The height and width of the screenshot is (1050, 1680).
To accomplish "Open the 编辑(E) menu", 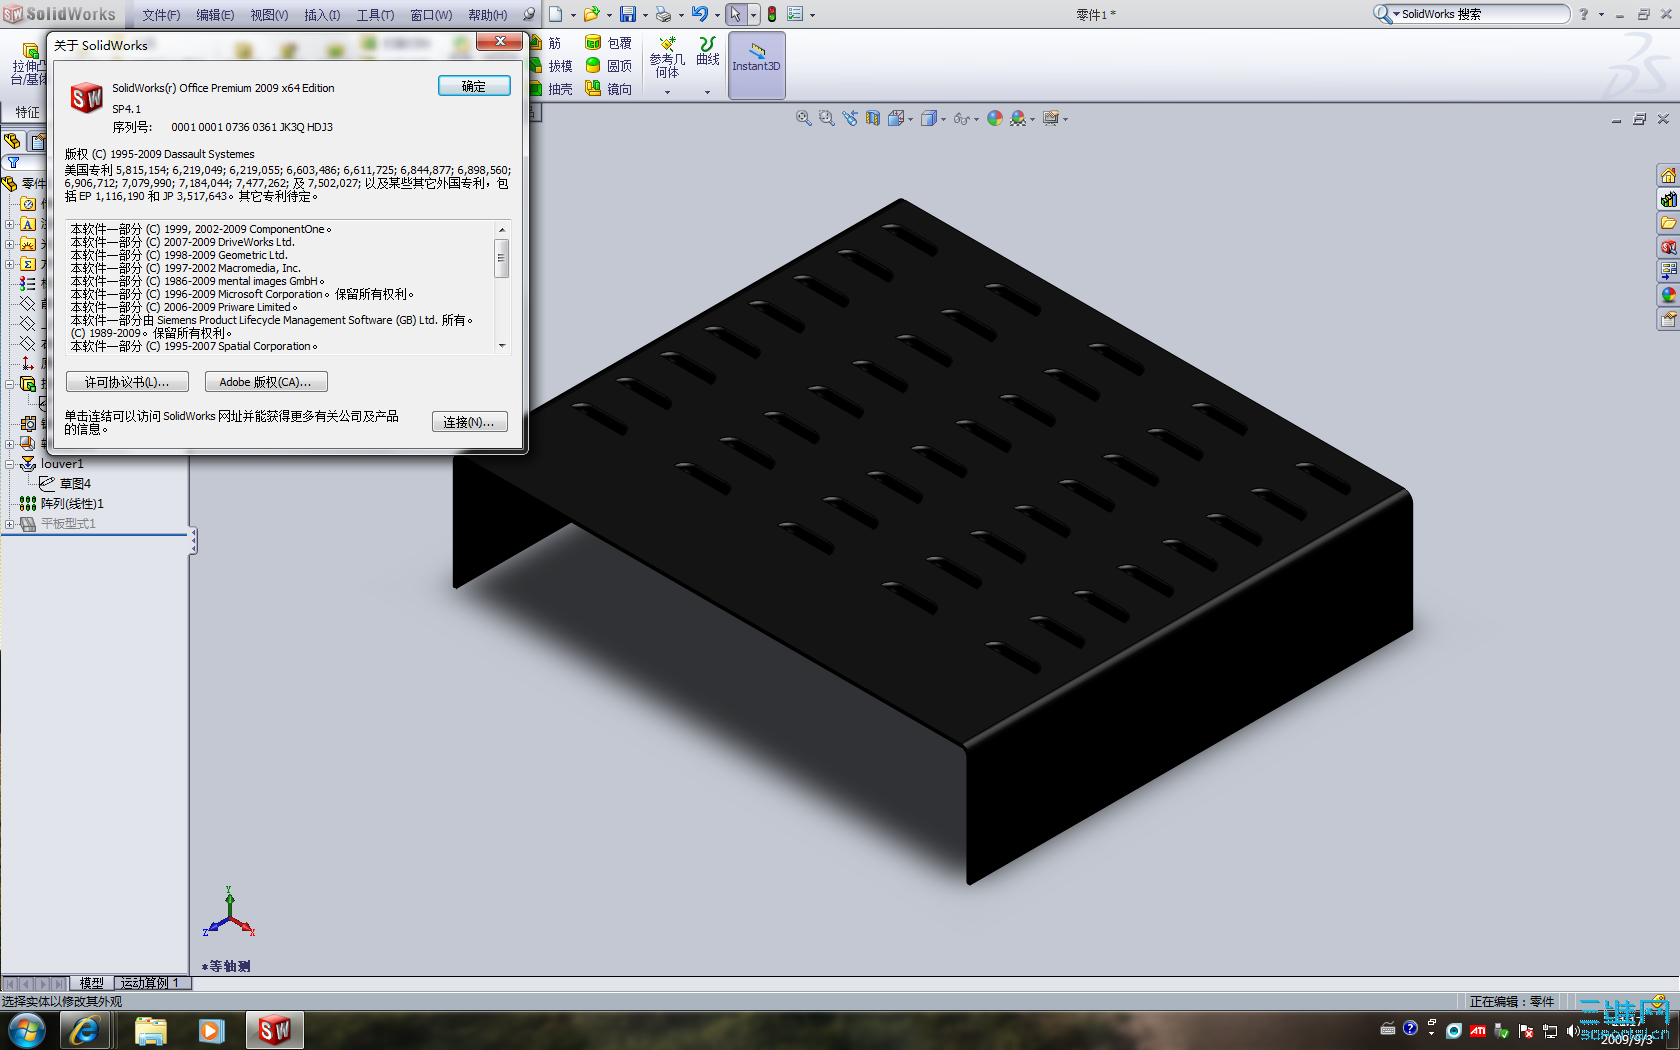I will 215,15.
